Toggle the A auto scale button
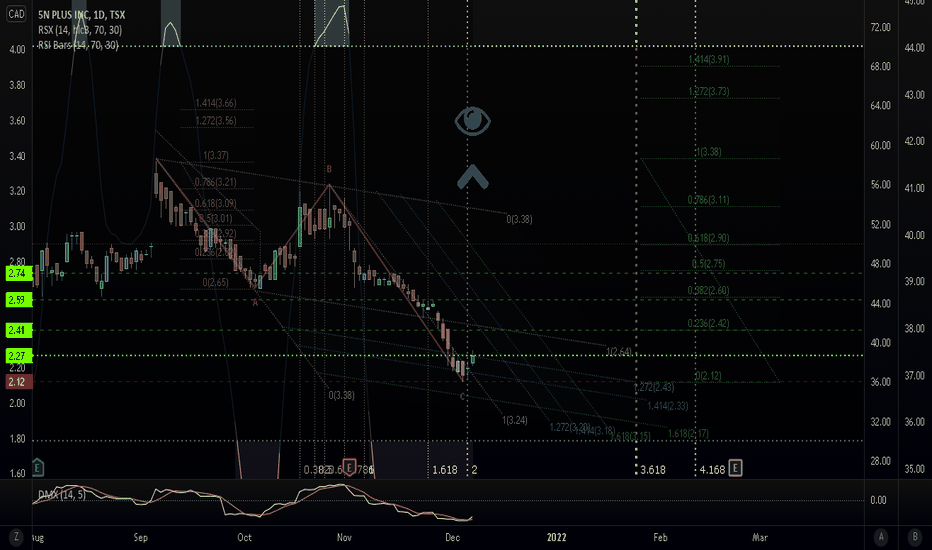The image size is (932, 550). 881,537
